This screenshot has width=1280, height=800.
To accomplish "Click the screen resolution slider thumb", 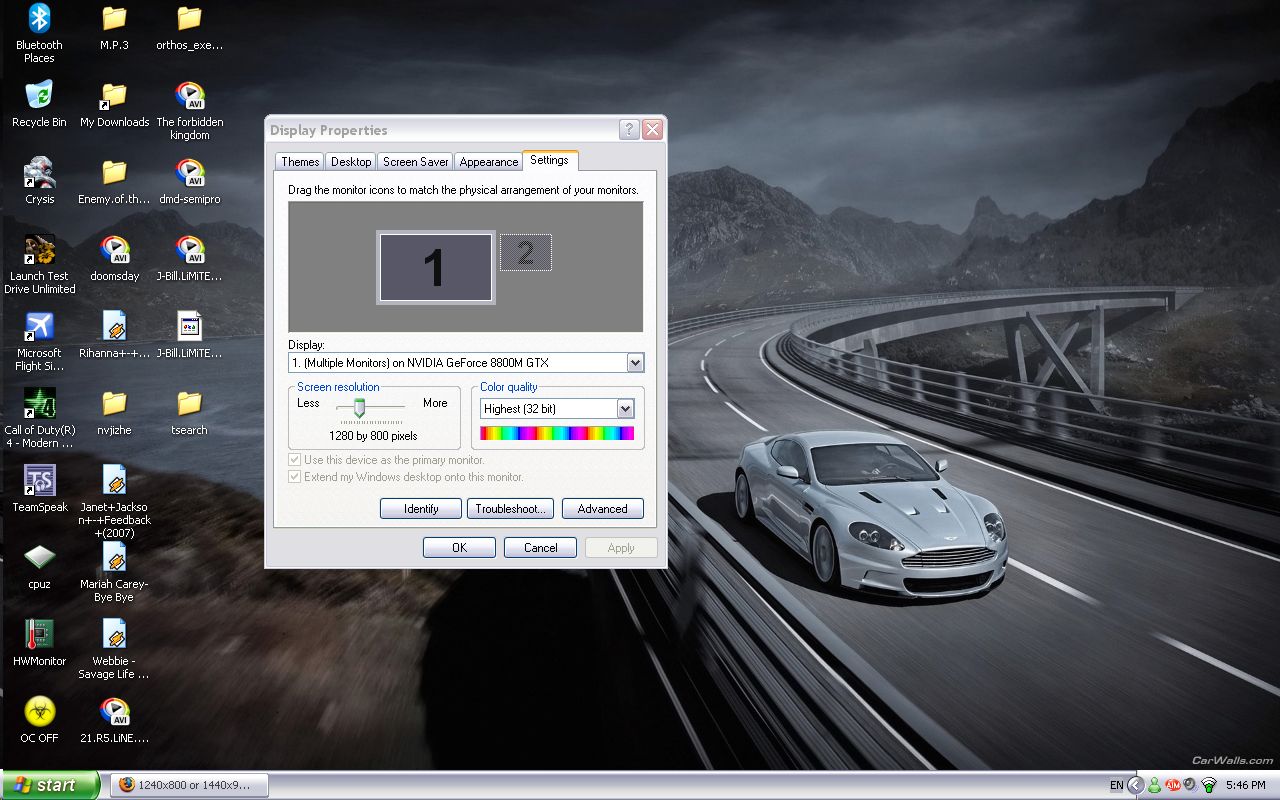I will pyautogui.click(x=359, y=407).
